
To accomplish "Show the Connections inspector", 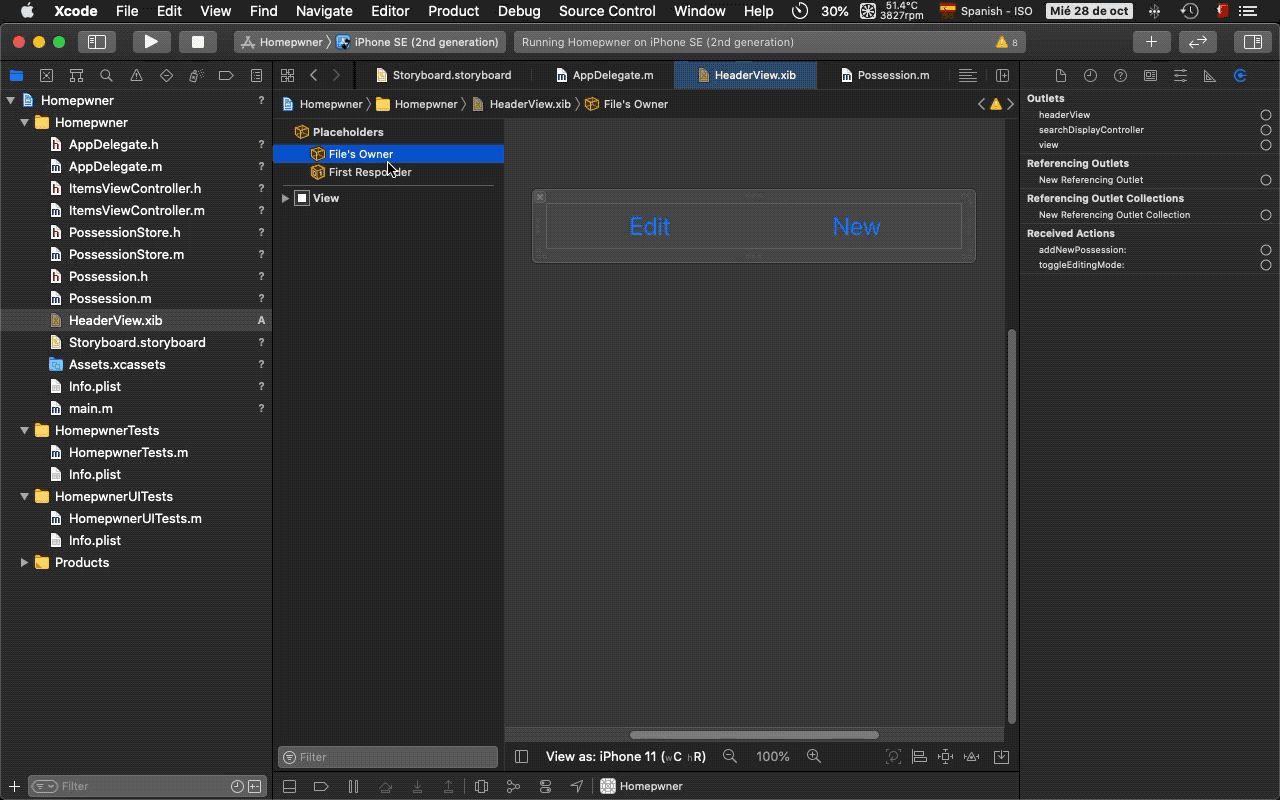I will click(1240, 76).
